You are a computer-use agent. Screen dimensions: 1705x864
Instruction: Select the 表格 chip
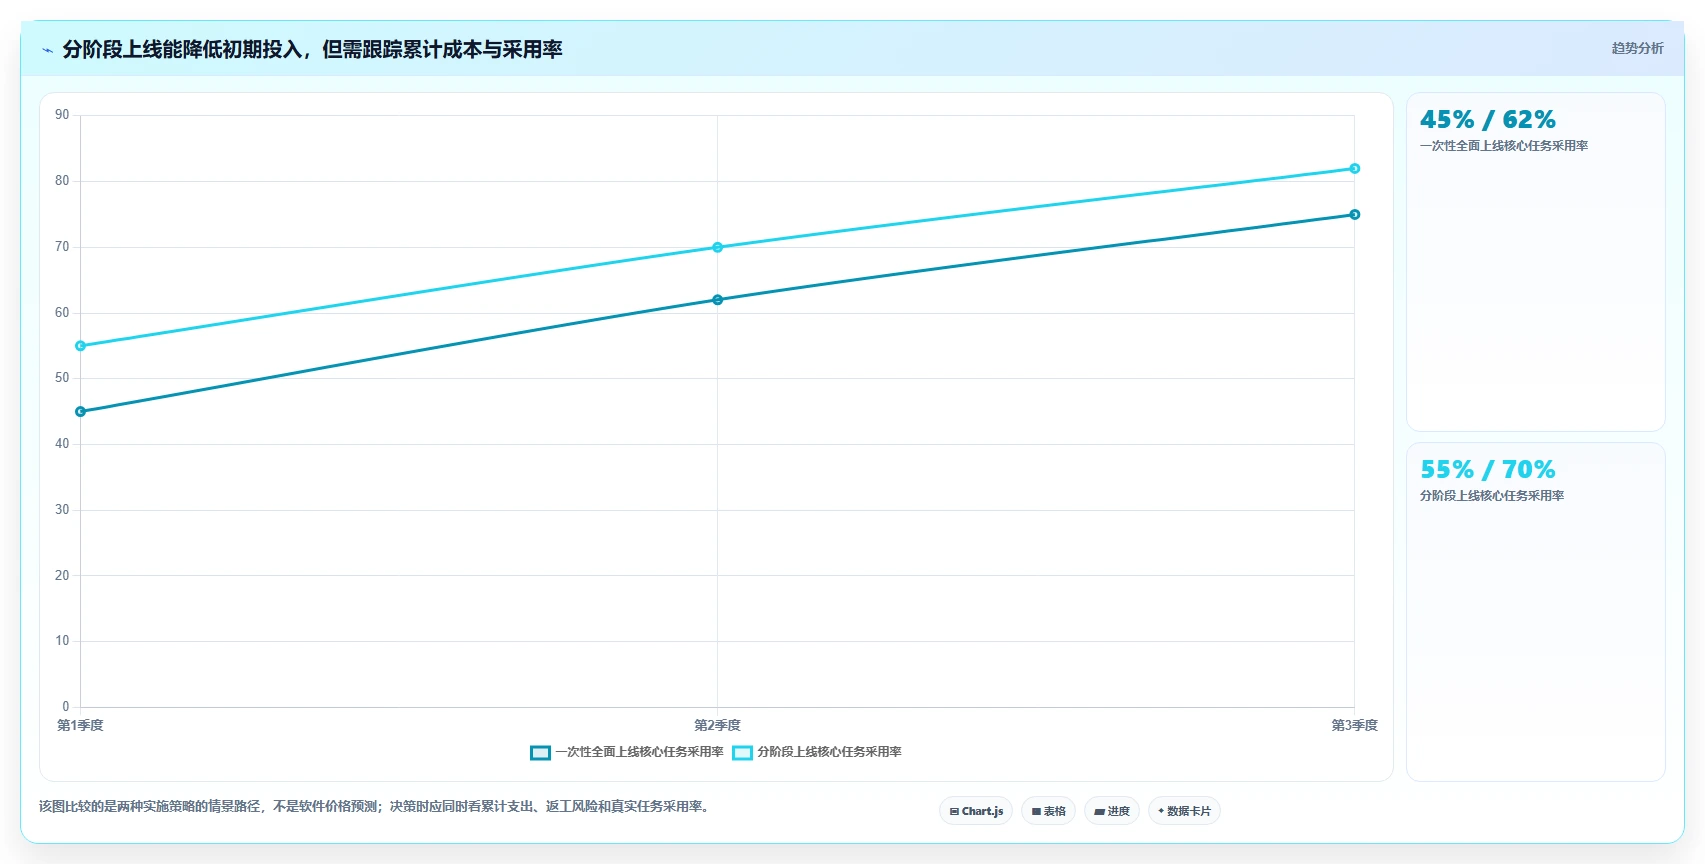click(1048, 811)
